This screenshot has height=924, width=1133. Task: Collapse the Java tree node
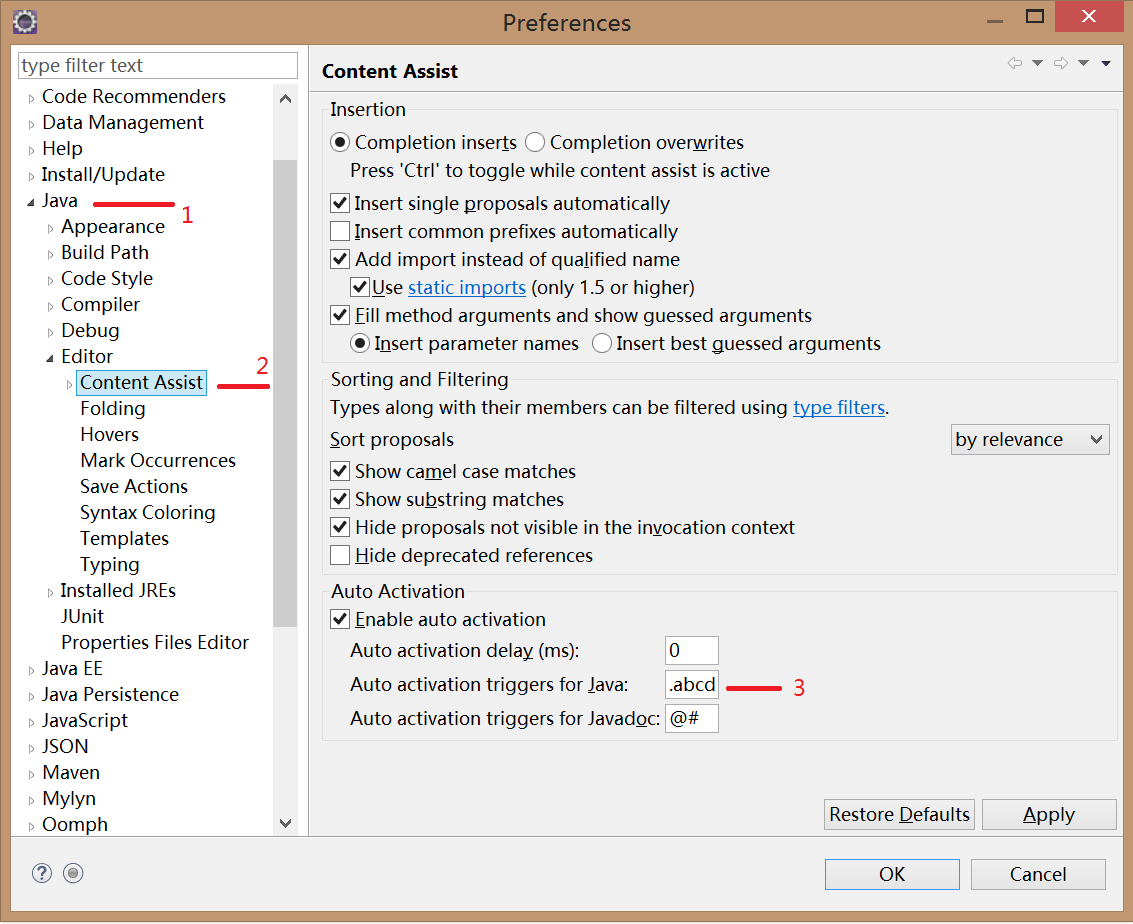click(x=31, y=202)
